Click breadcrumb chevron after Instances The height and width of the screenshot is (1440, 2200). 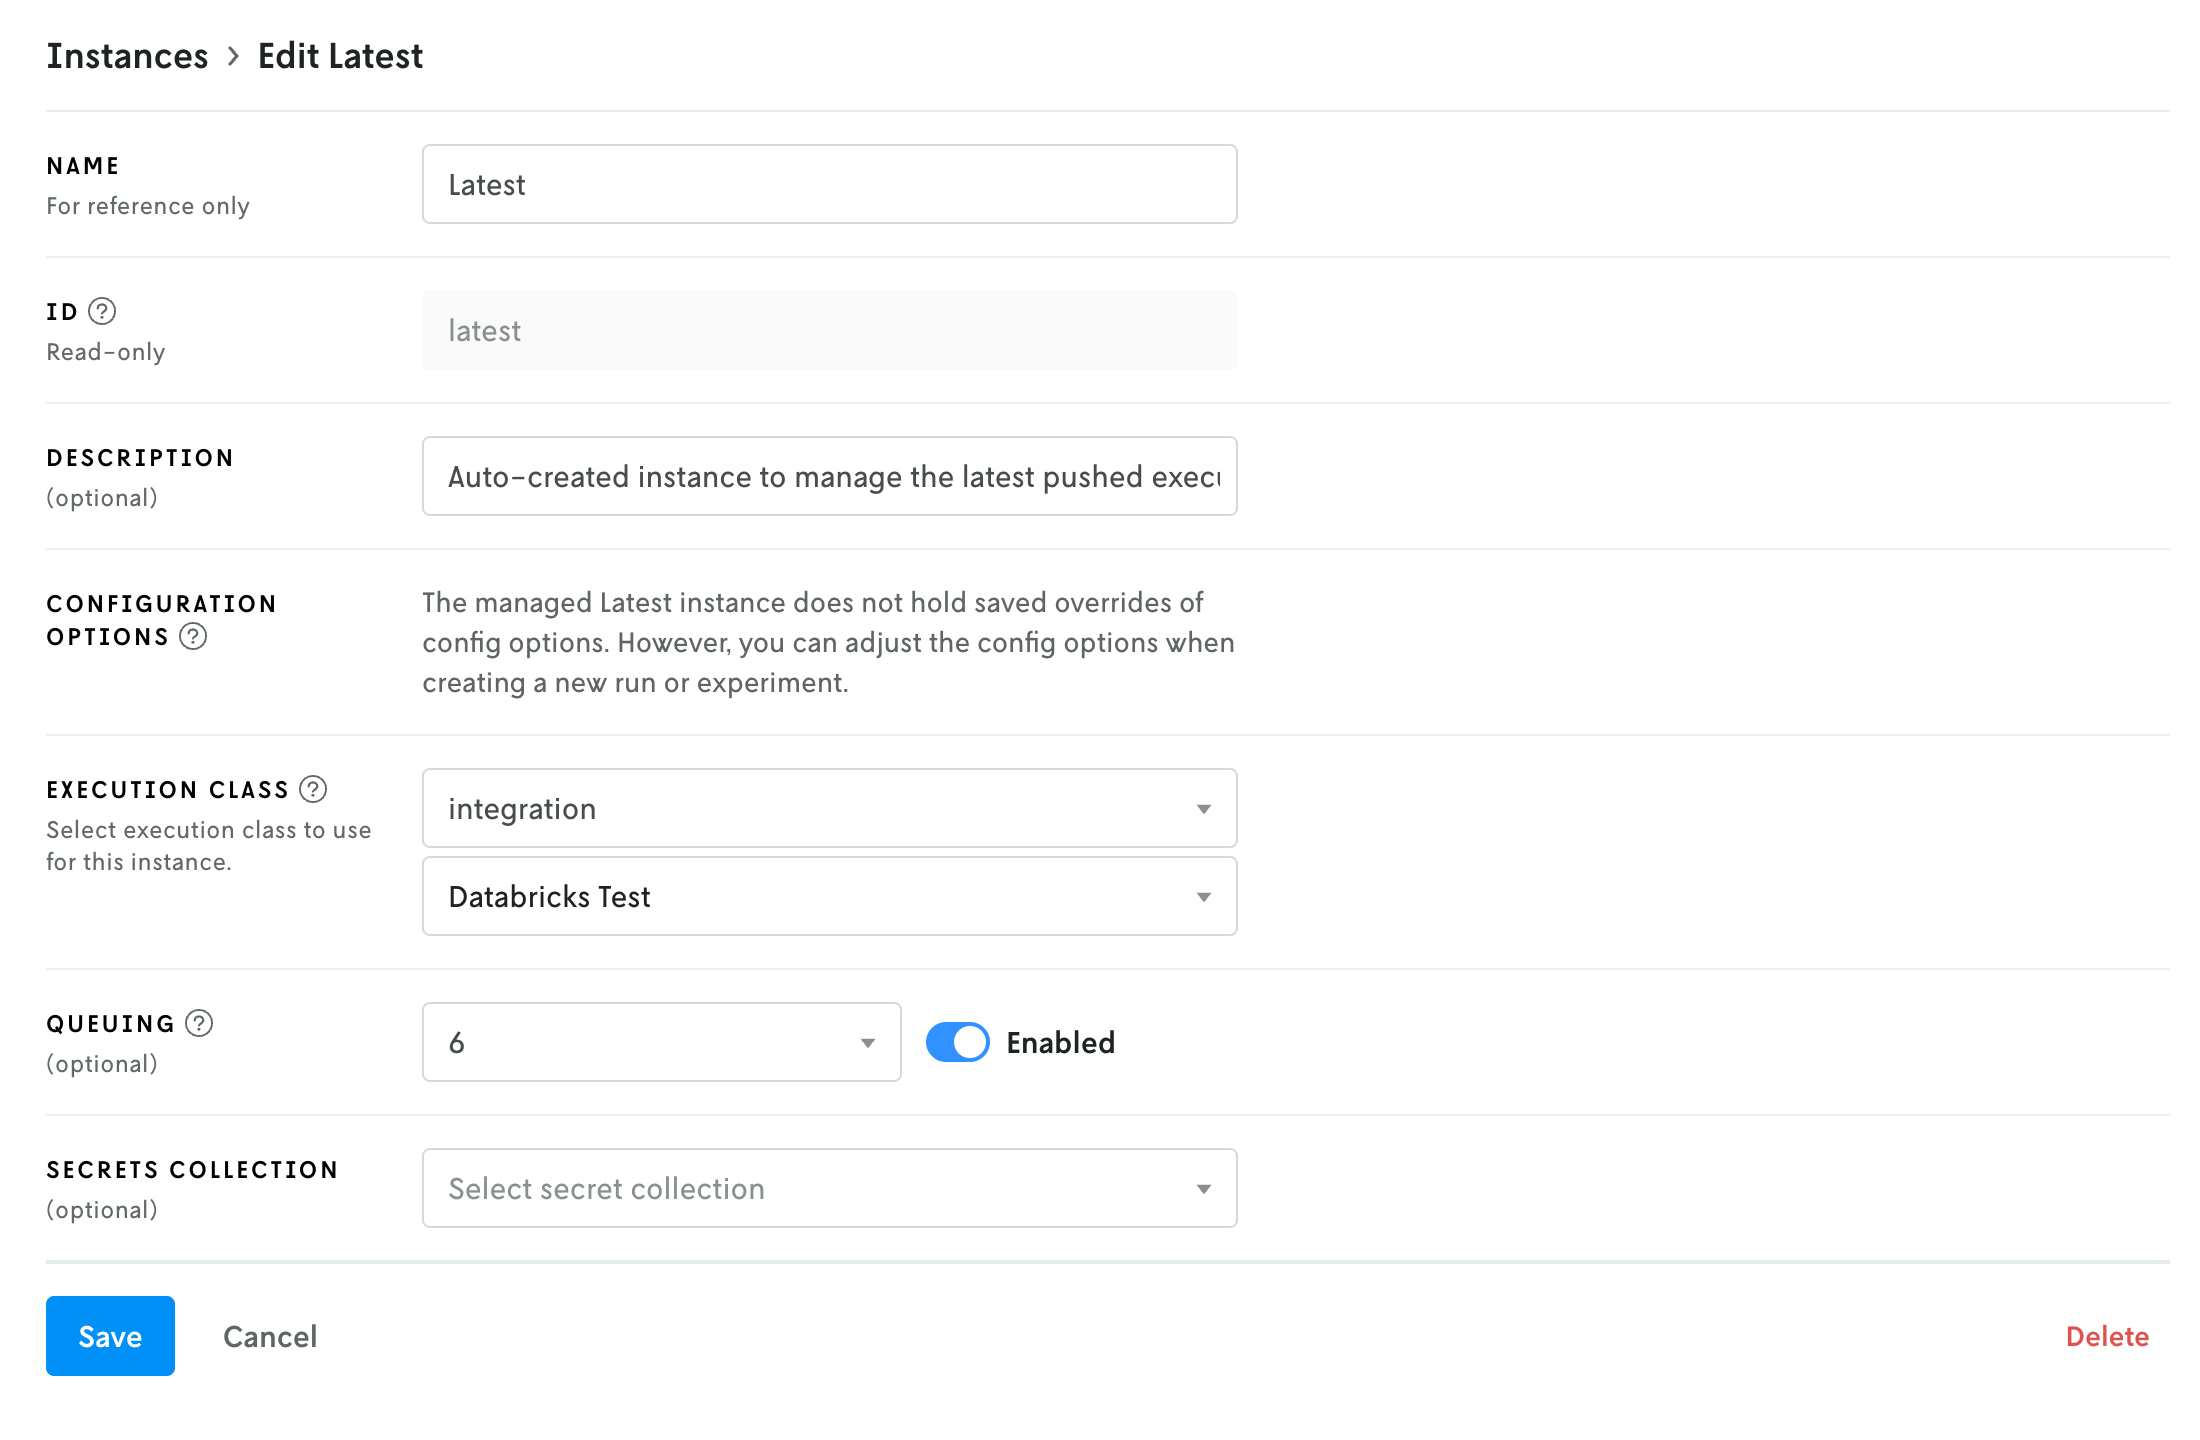pos(233,57)
